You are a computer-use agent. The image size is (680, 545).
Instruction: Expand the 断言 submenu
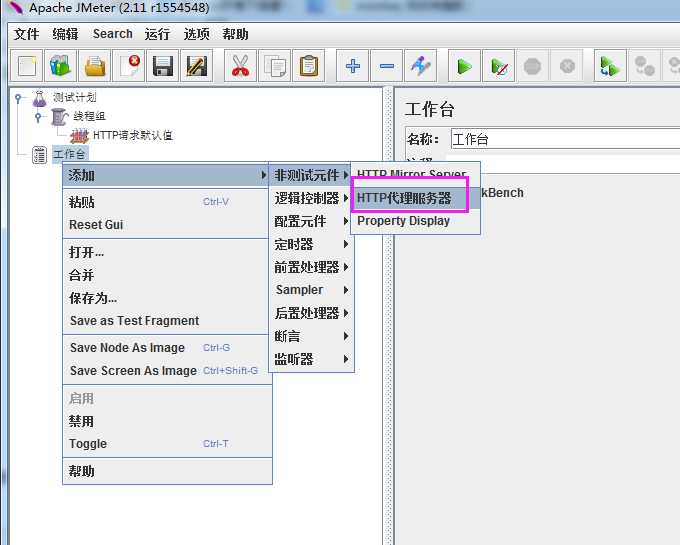point(311,336)
